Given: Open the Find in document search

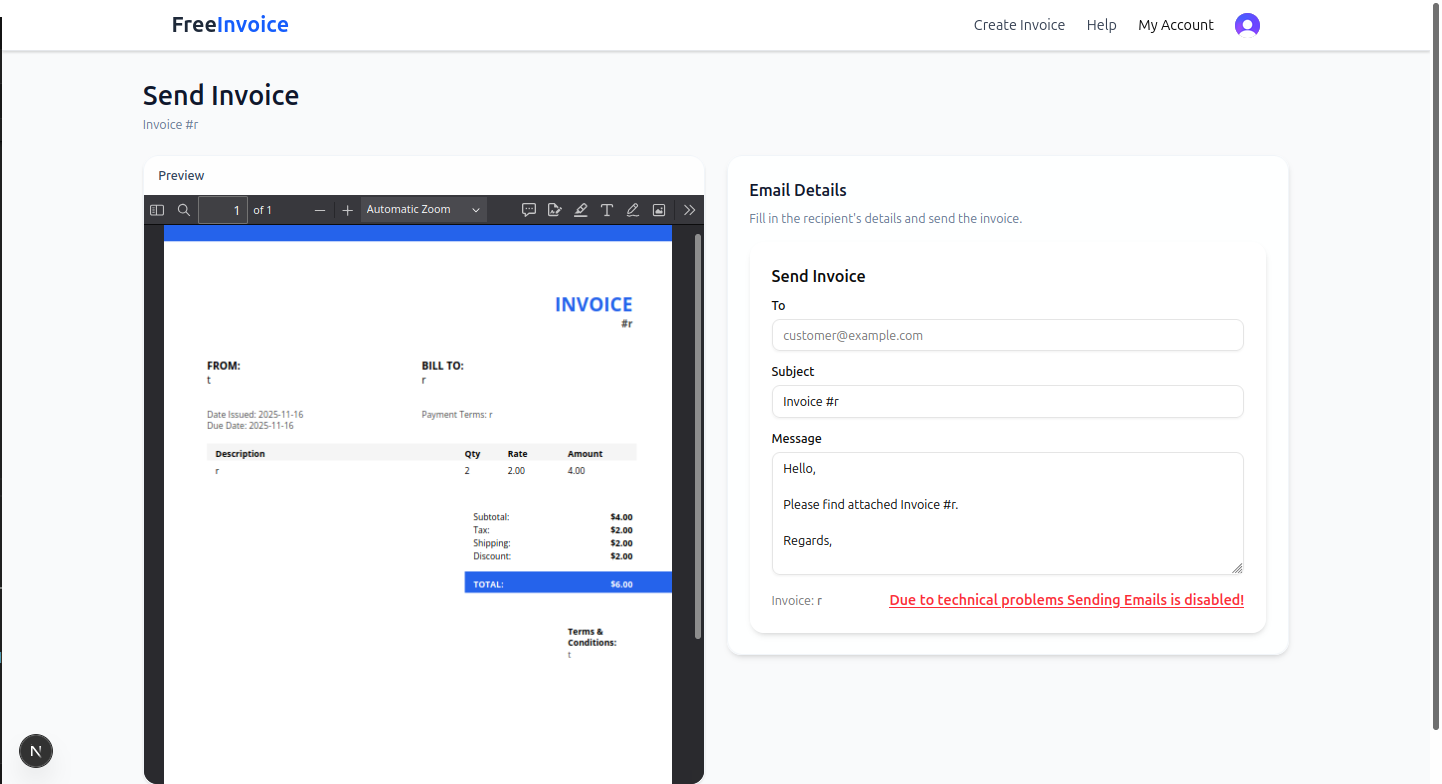Looking at the screenshot, I should tap(184, 209).
